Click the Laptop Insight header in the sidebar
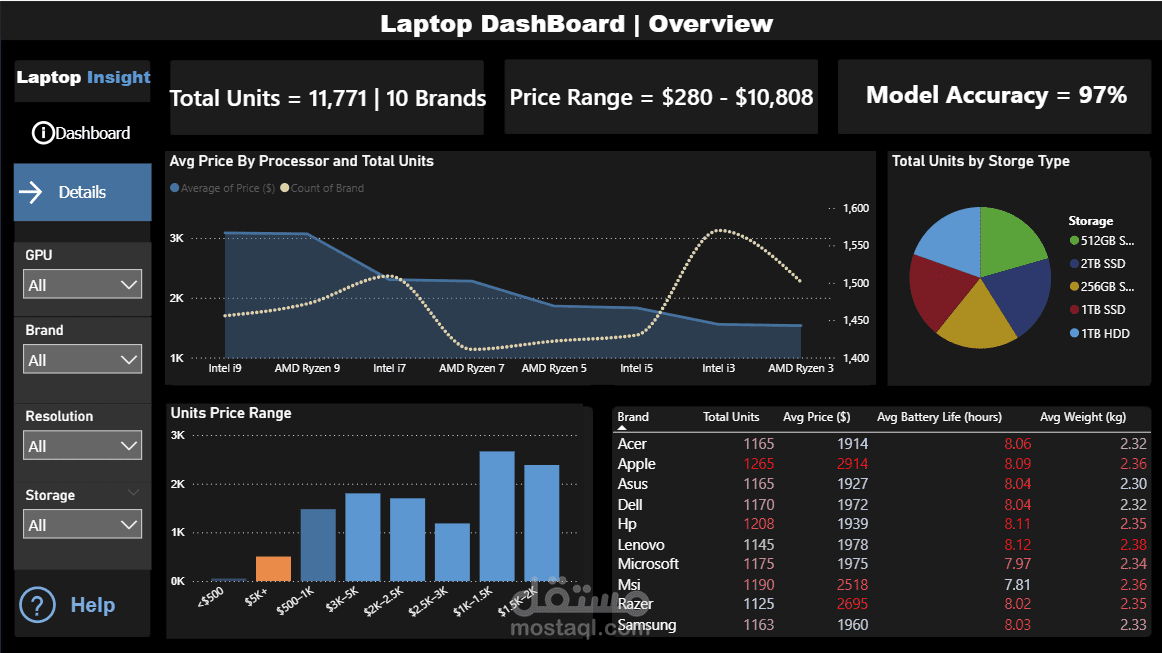Image resolution: width=1162 pixels, height=653 pixels. pyautogui.click(x=82, y=77)
